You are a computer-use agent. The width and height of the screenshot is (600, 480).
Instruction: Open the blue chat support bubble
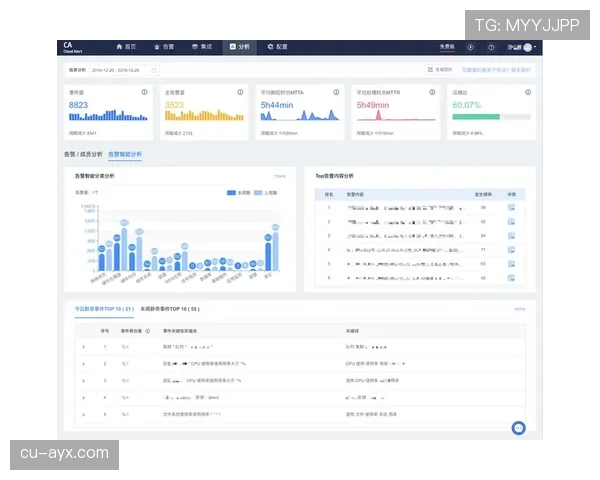click(x=518, y=428)
